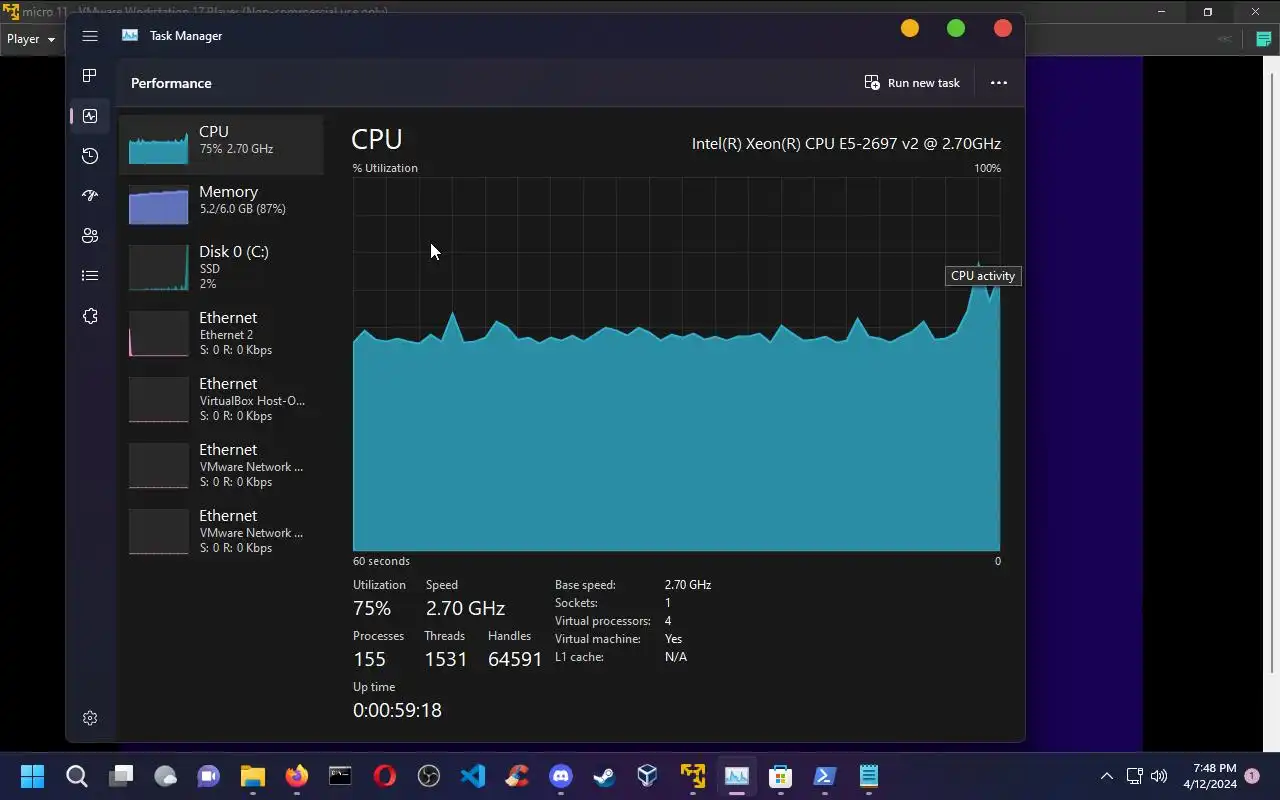Click Run new task
This screenshot has height=800, width=1280.
click(x=912, y=83)
